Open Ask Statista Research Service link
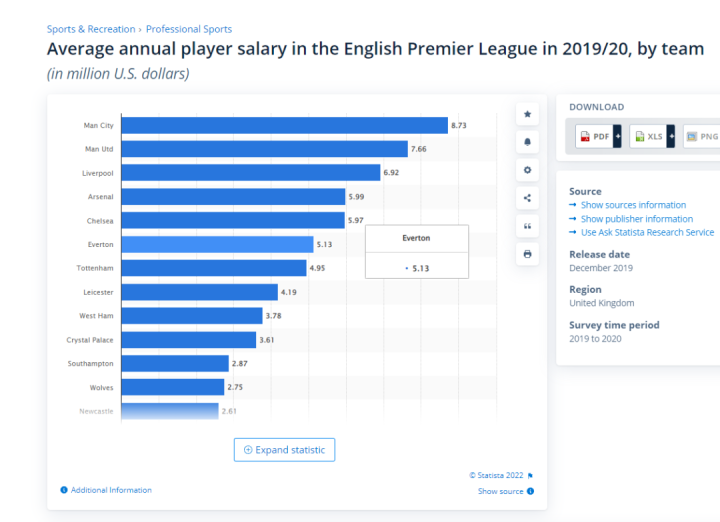The height and width of the screenshot is (522, 720). pyautogui.click(x=647, y=232)
